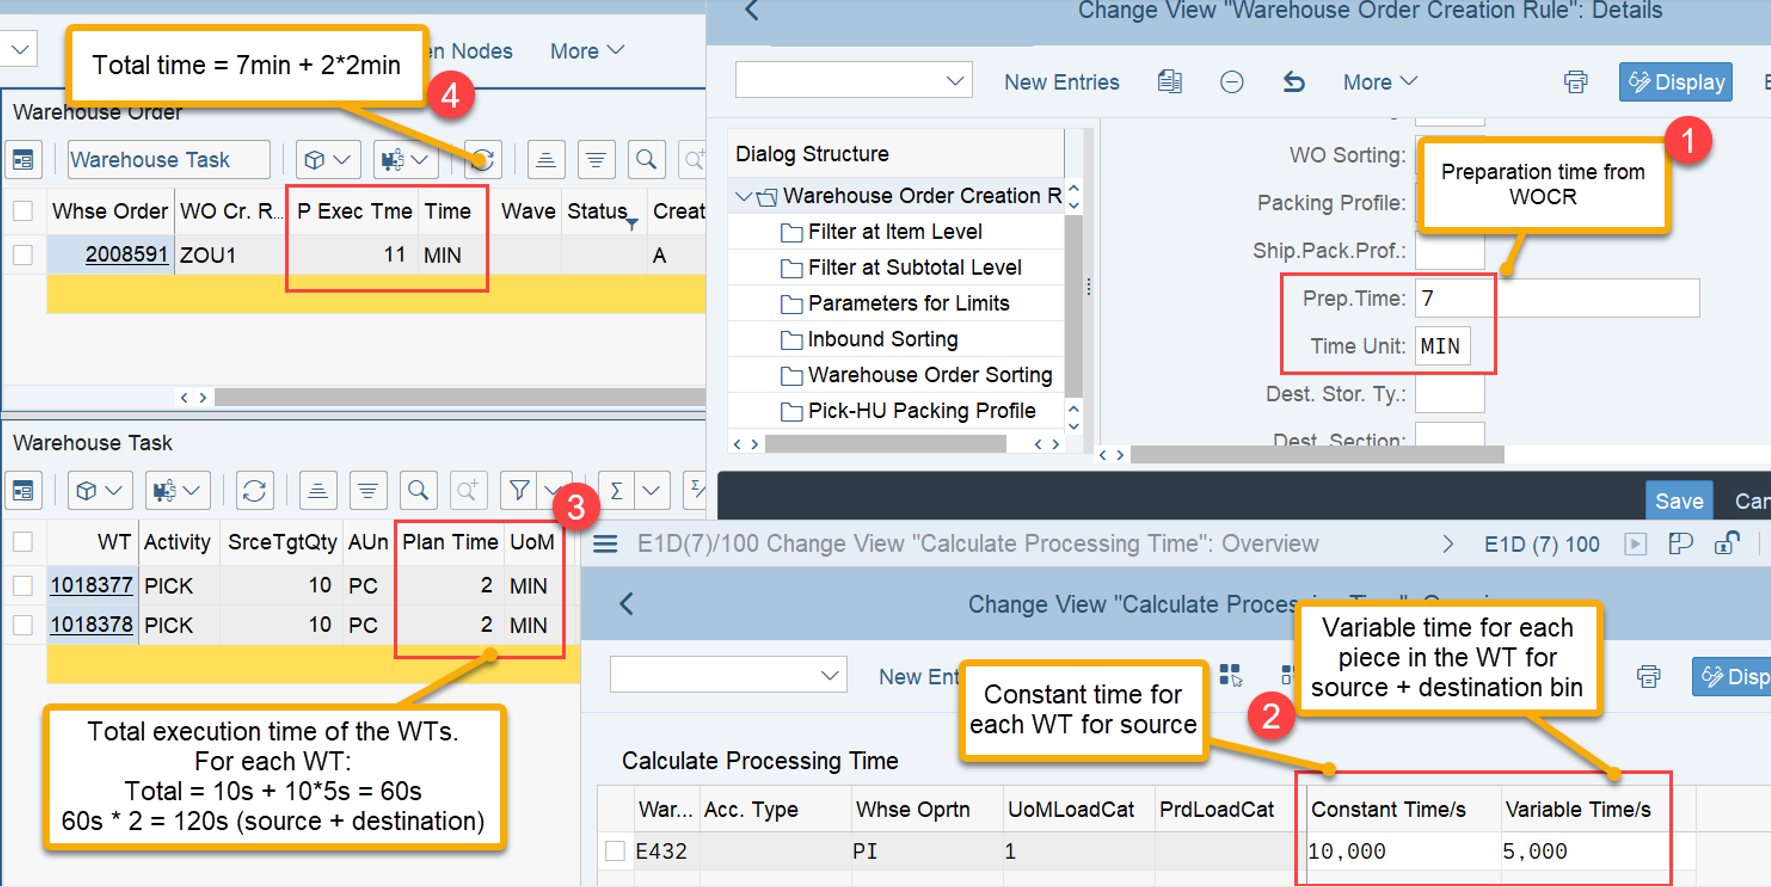Select the checkbox for warehouse order 2008591

pos(23,255)
